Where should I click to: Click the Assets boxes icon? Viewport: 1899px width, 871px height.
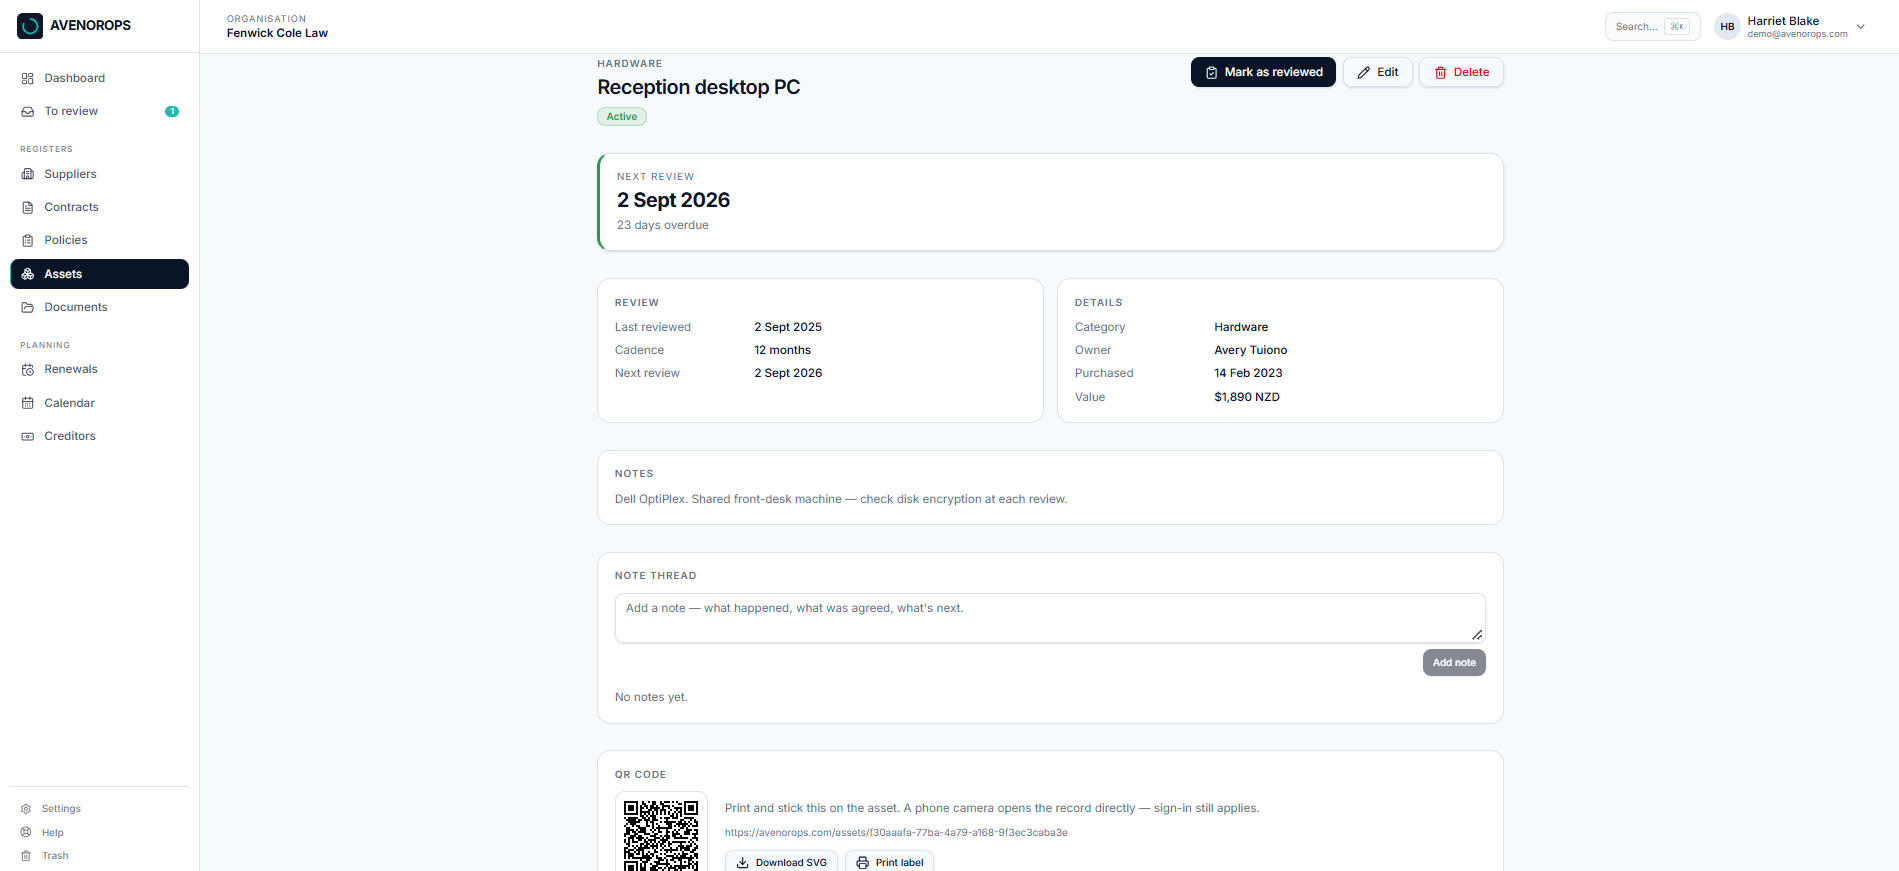pos(28,274)
